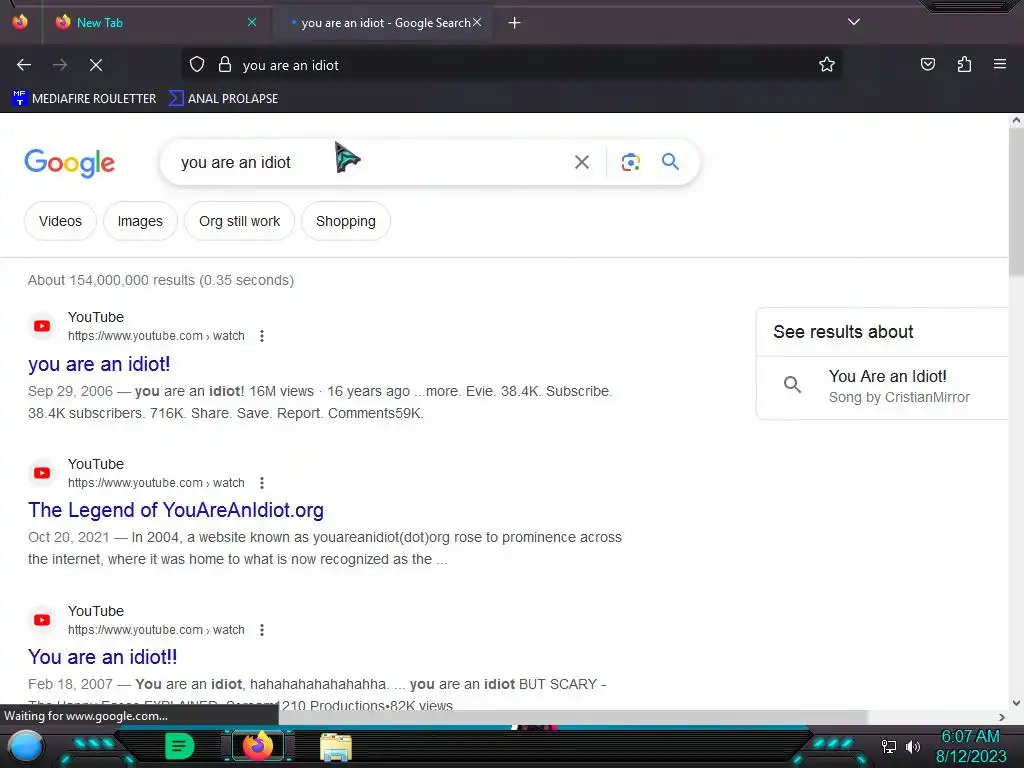Click the padlock site info icon
This screenshot has height=768, width=1024.
tap(225, 65)
